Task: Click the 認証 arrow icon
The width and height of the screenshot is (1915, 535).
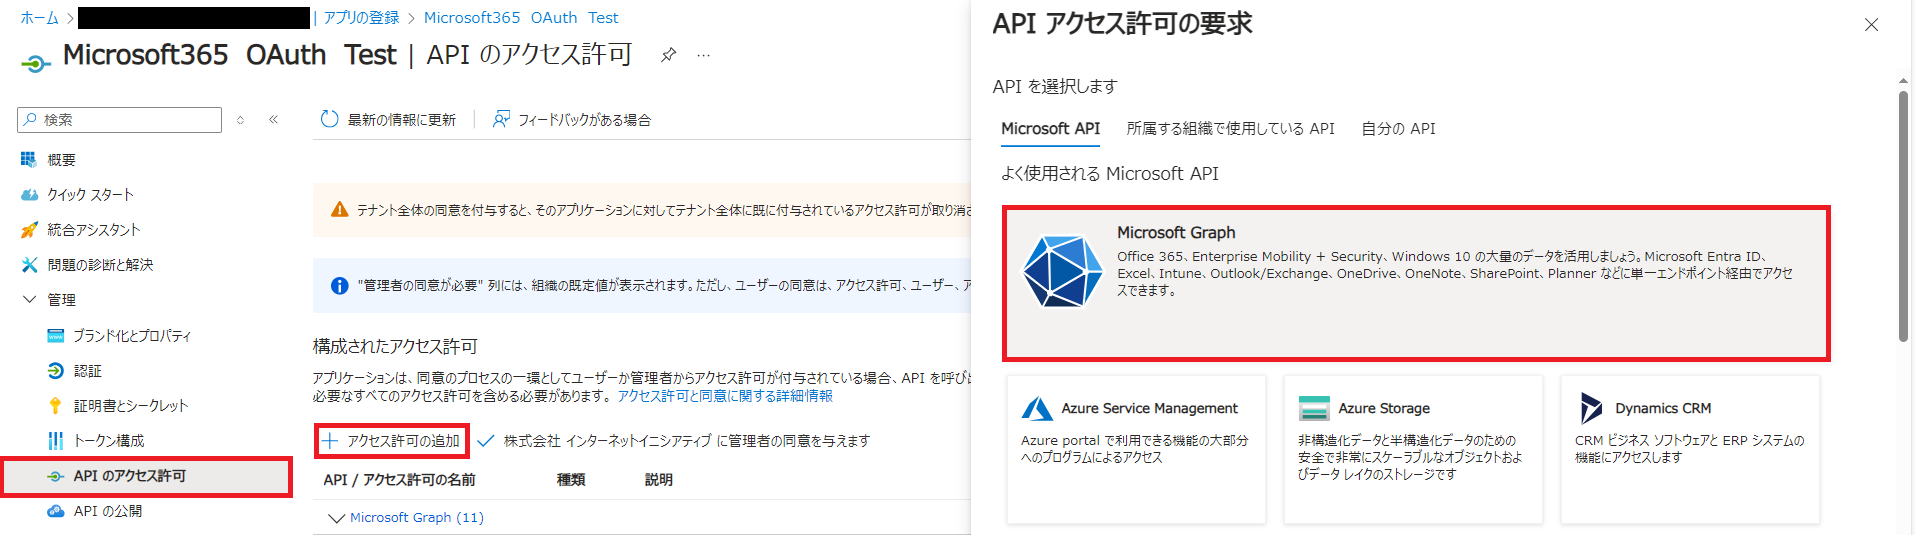Action: tap(55, 371)
